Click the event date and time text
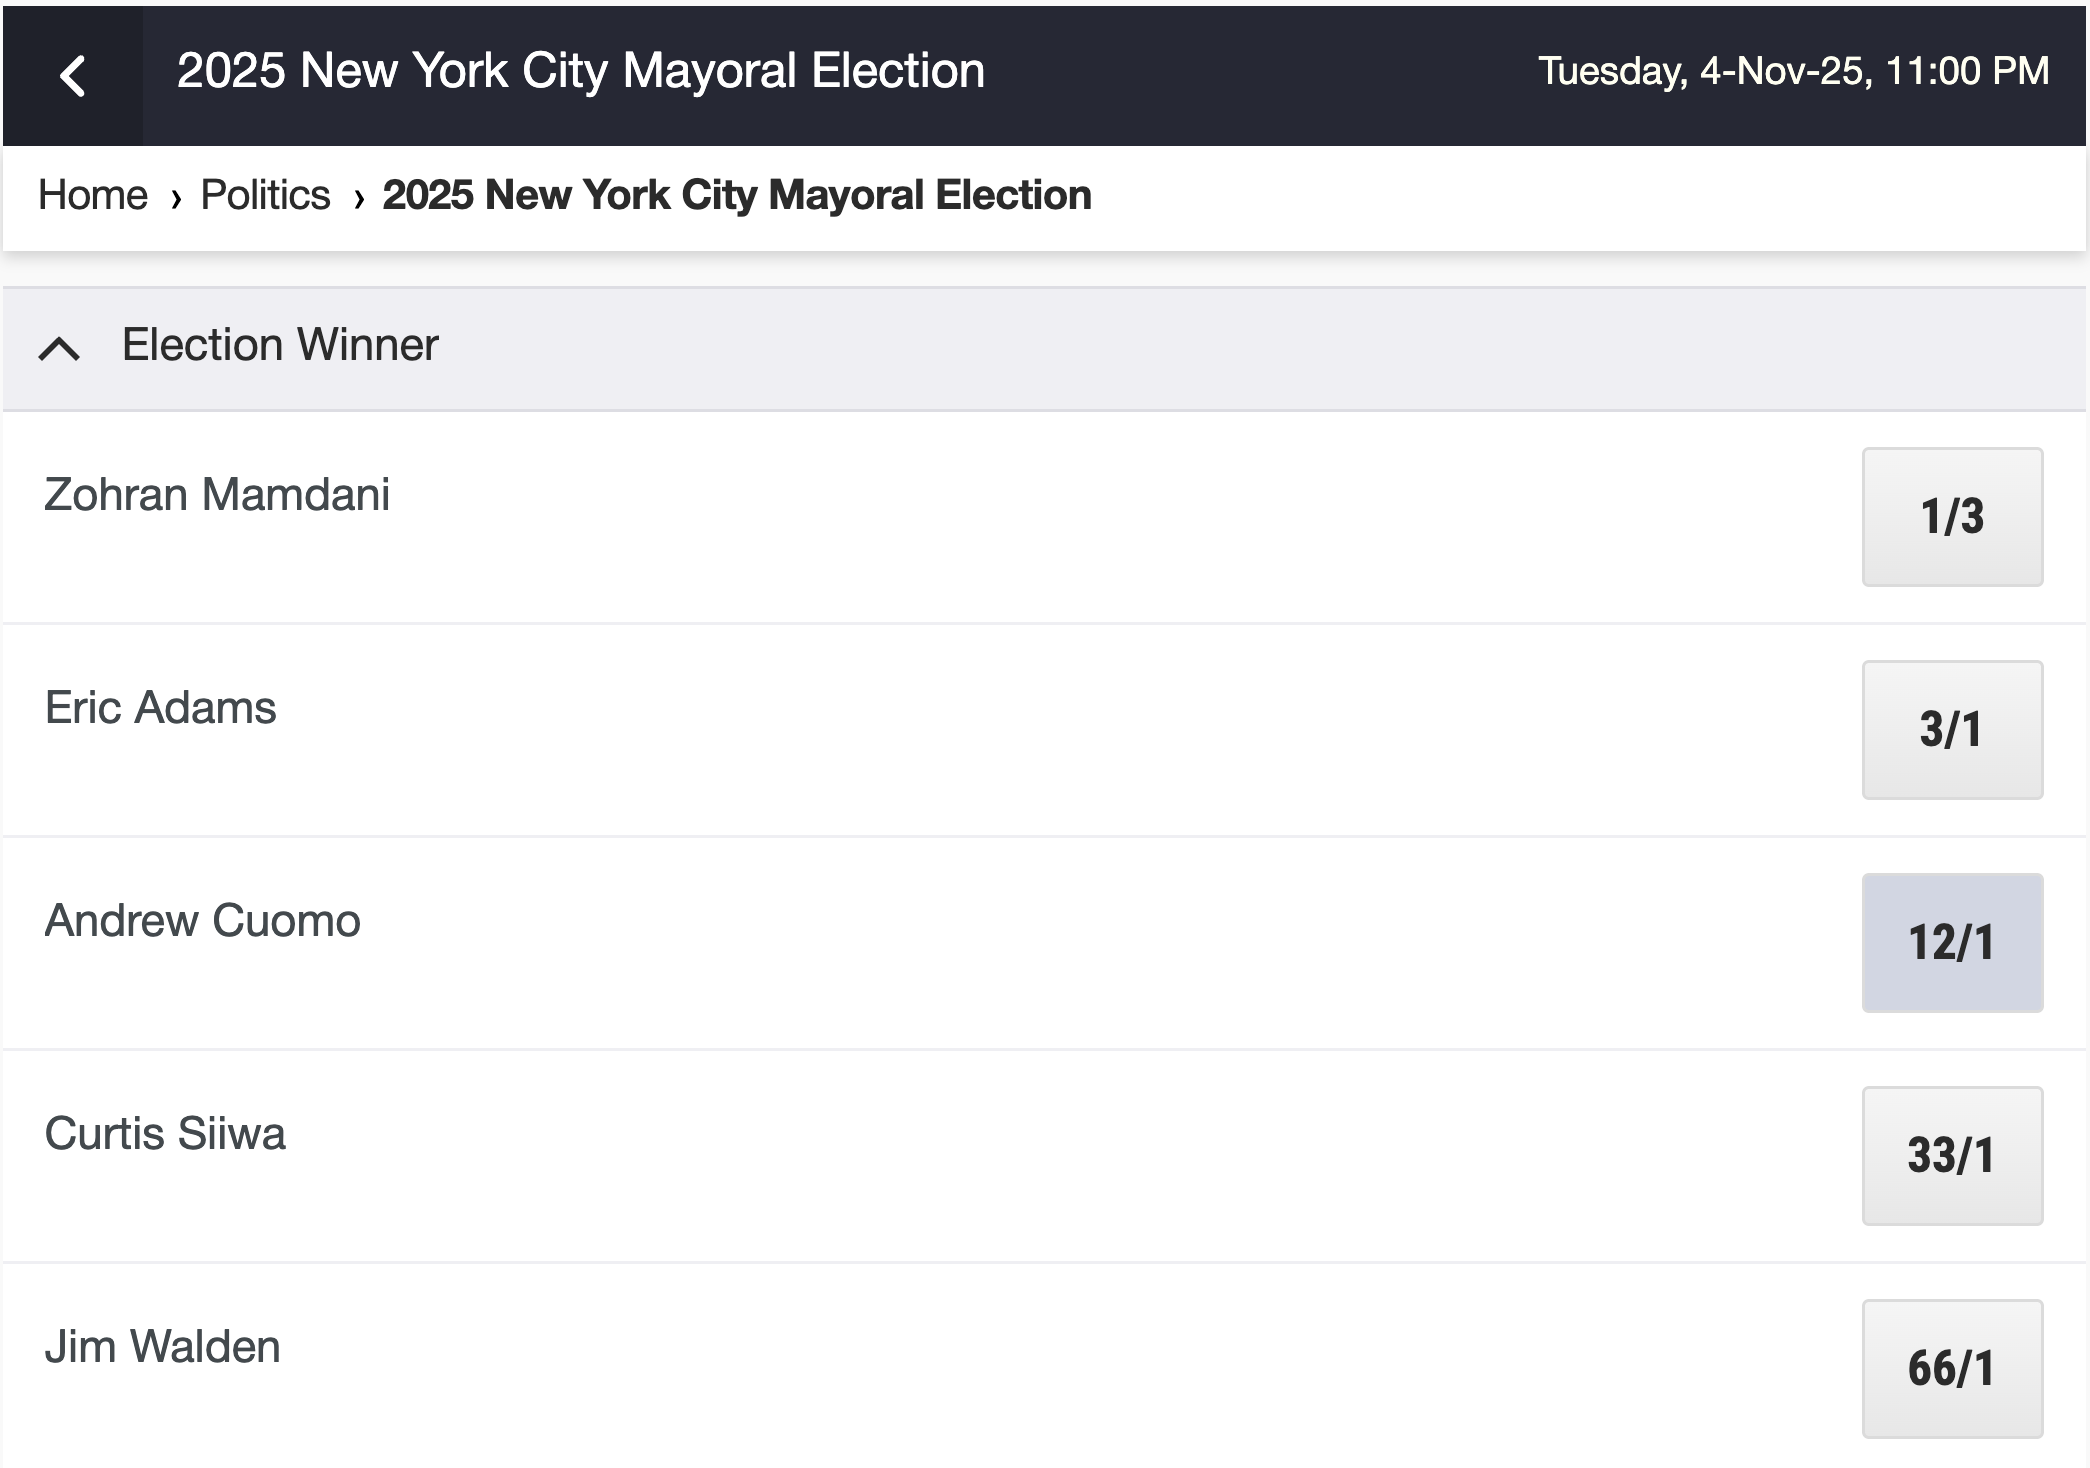The width and height of the screenshot is (2090, 1468). 1793,71
